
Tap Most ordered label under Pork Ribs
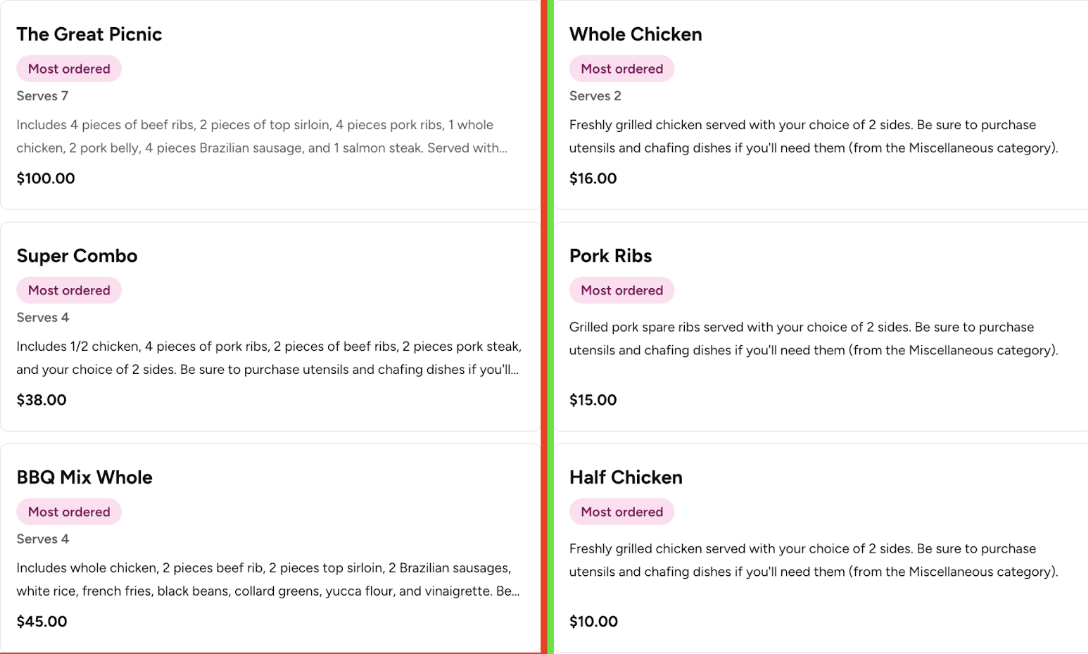tap(622, 290)
